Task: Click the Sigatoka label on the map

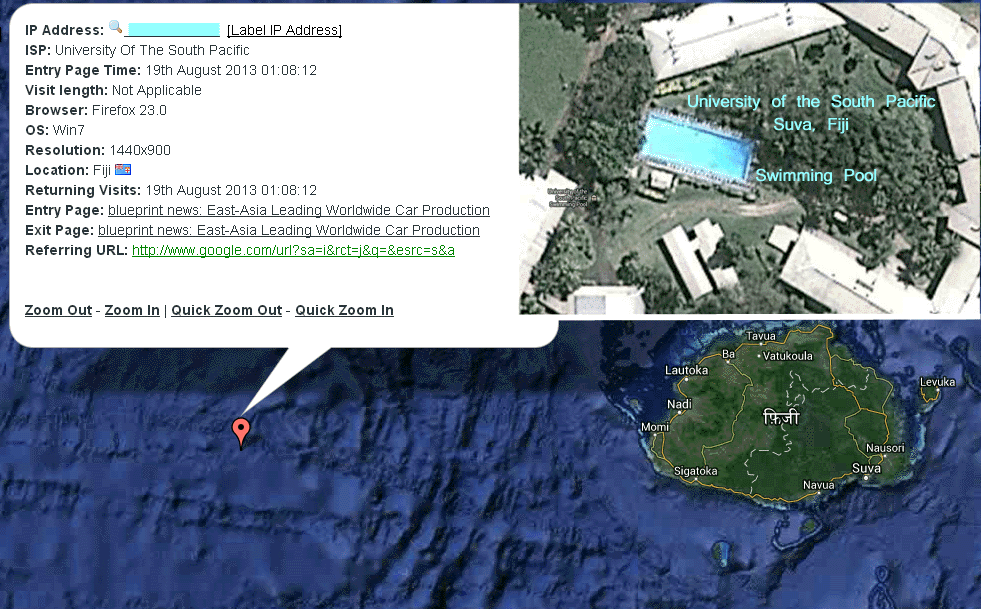Action: [695, 471]
